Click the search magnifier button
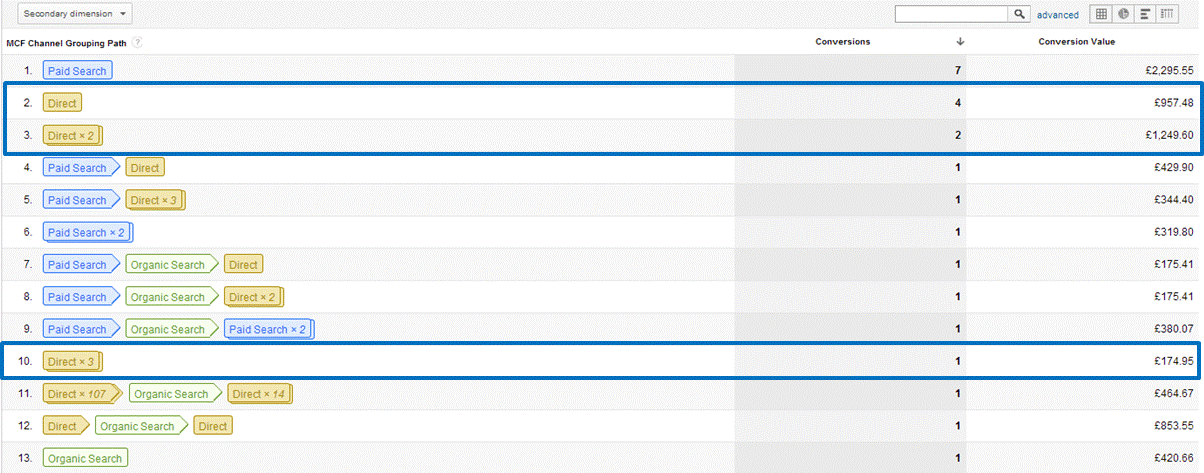The image size is (1204, 473). [1020, 14]
